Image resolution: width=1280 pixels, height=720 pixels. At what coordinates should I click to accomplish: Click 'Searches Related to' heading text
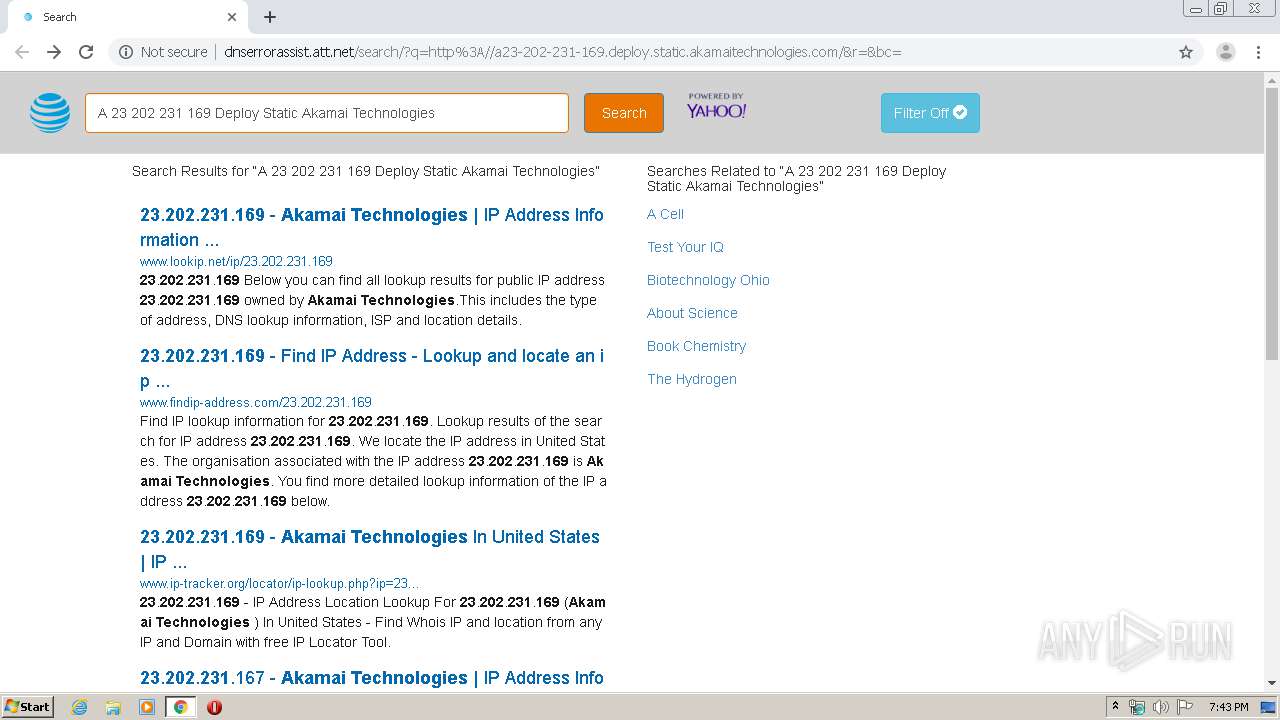click(x=796, y=178)
